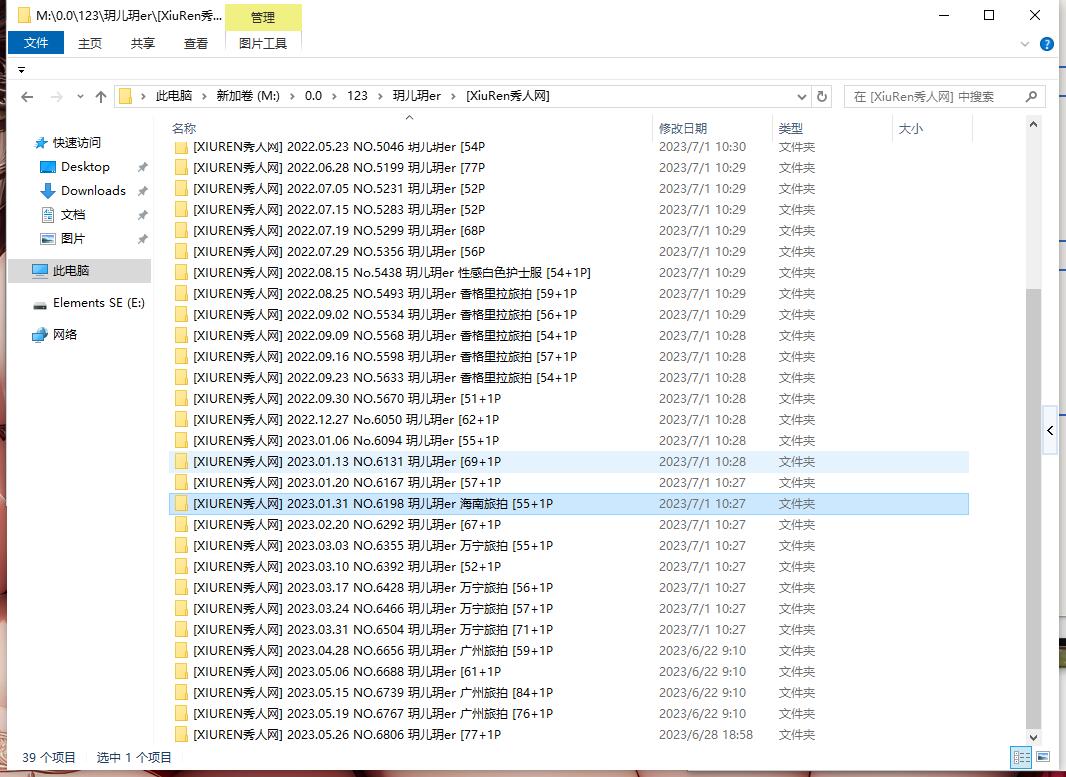Viewport: 1066px width, 777px height.
Task: Expand chevron after 0.0 breadcrumb
Action: [334, 97]
